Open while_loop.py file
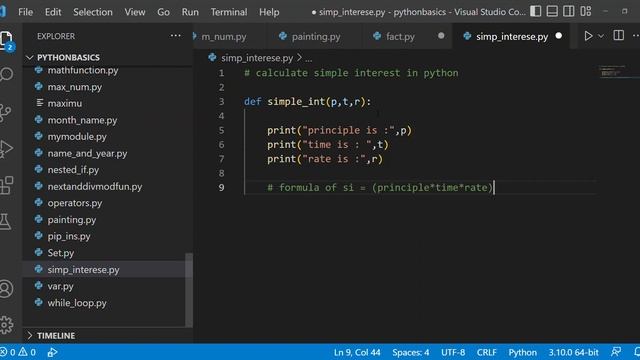The image size is (640, 360). point(77,303)
